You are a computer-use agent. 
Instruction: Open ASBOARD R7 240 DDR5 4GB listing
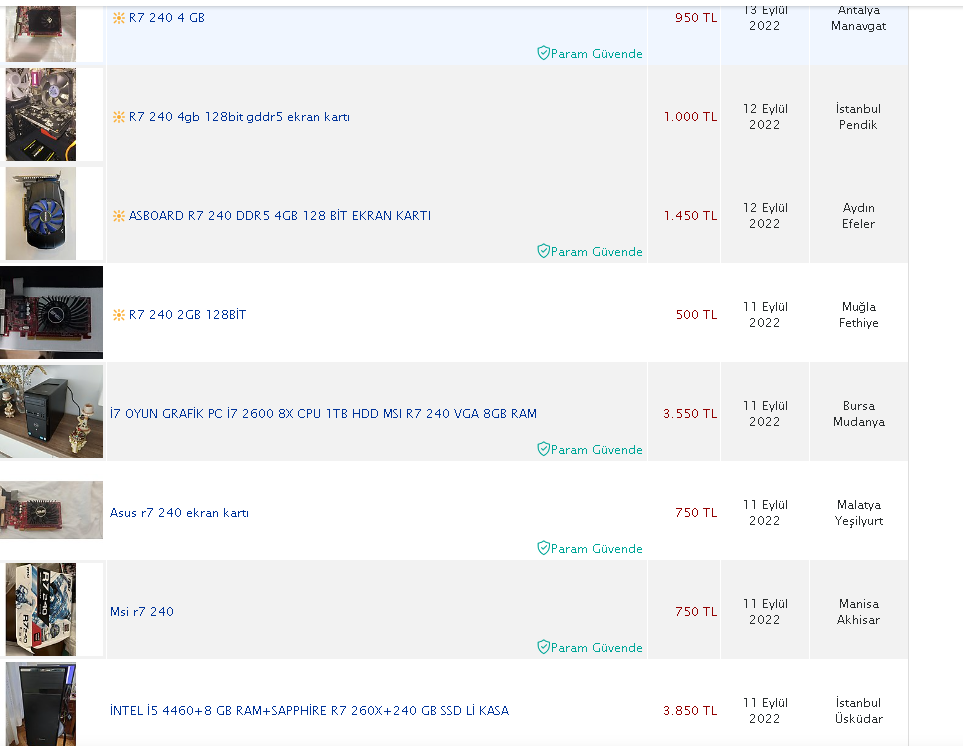tap(279, 216)
